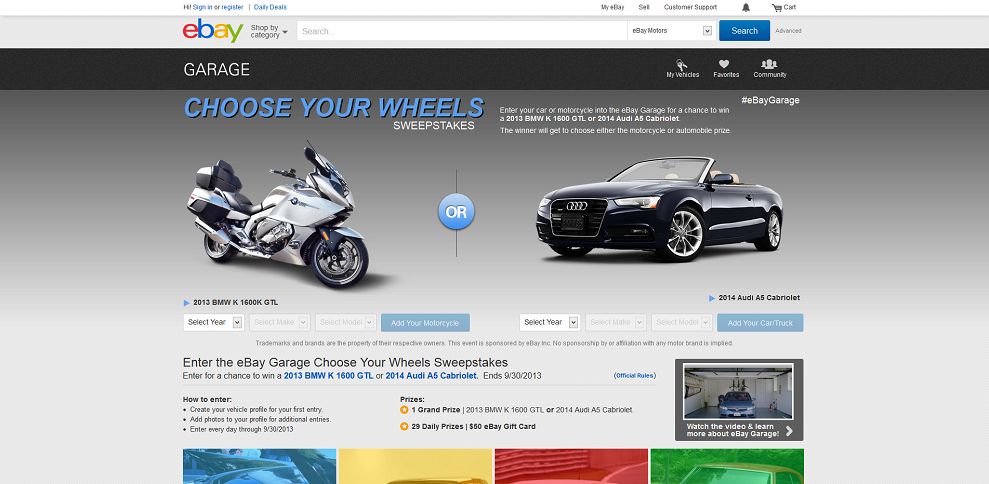
Task: Open motorcycle Select Model dropdown
Action: pos(346,322)
